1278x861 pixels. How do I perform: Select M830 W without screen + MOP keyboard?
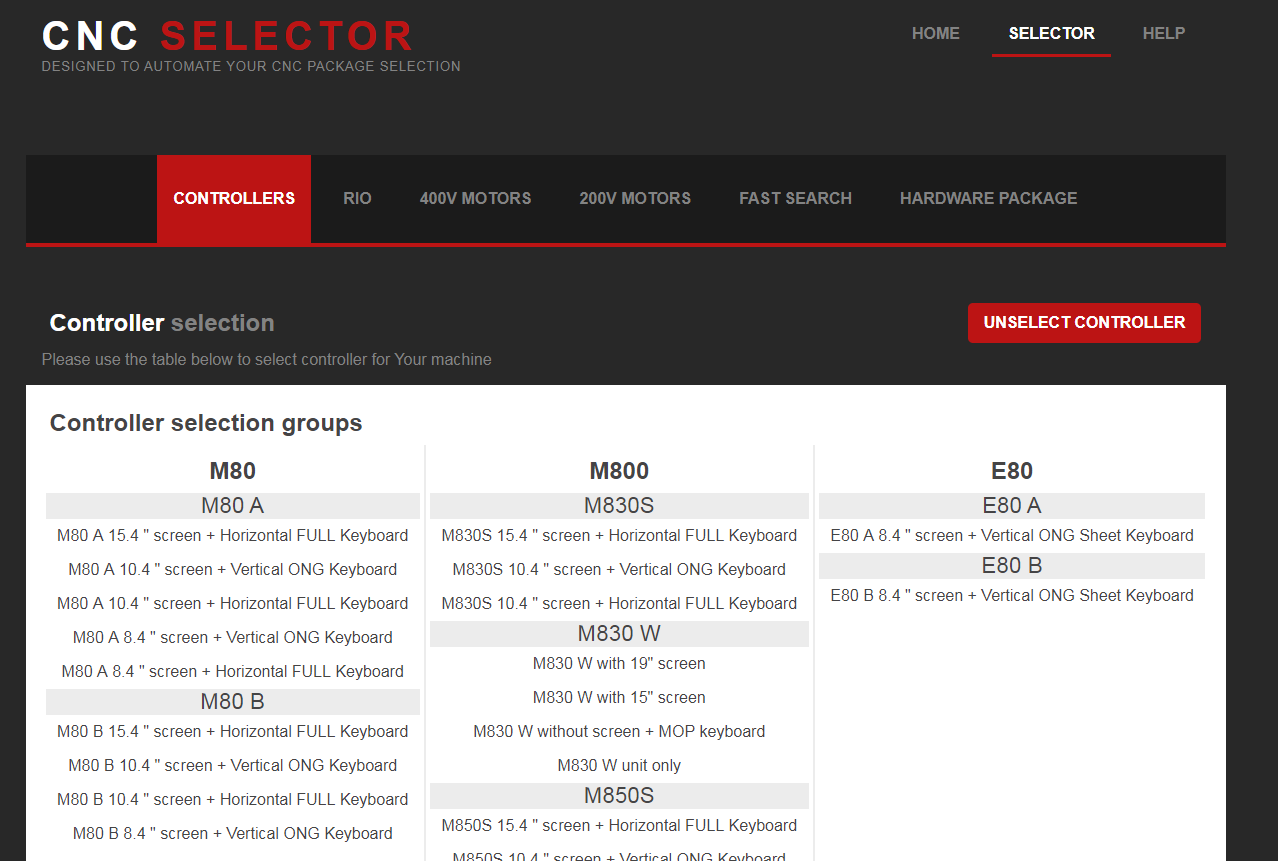pyautogui.click(x=619, y=731)
